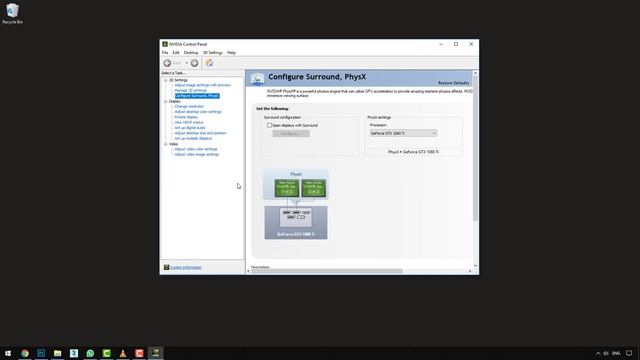The height and width of the screenshot is (360, 640).
Task: Open the PhysX Processor dropdown
Action: [x=403, y=133]
